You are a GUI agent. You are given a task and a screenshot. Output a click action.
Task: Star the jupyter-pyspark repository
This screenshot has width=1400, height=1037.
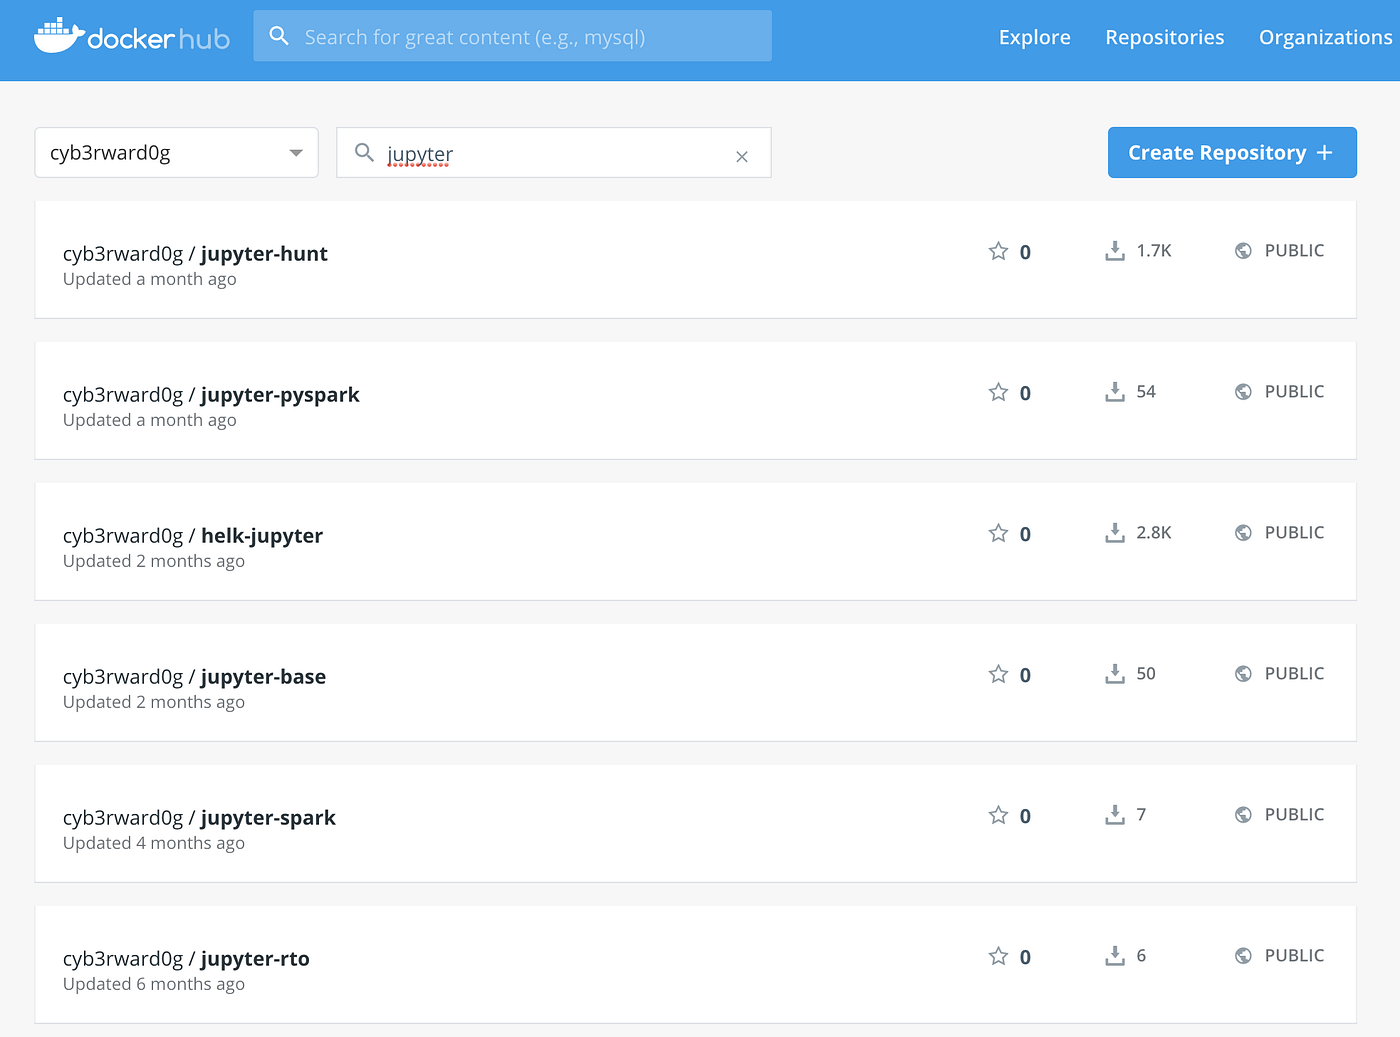tap(998, 392)
